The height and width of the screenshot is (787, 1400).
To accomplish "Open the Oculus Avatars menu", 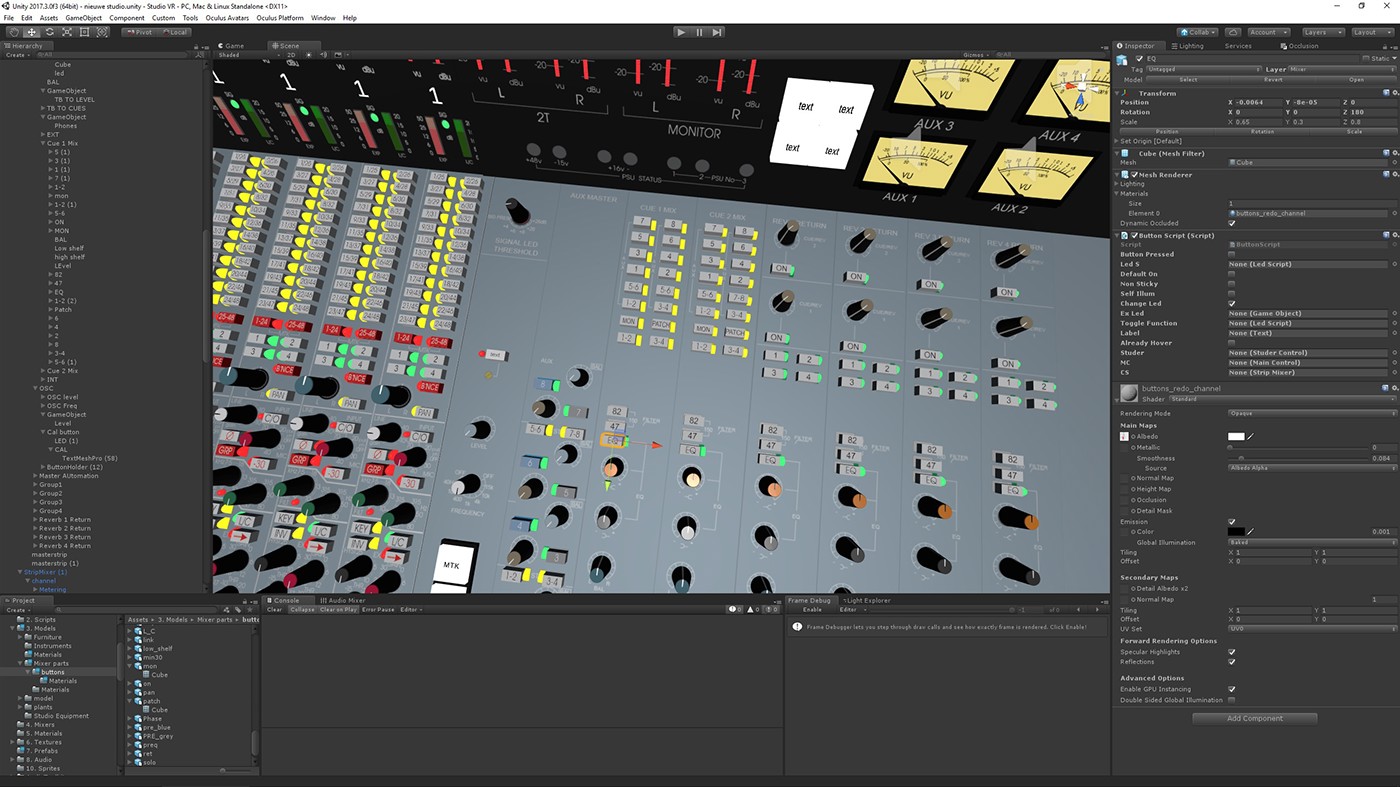I will [x=227, y=18].
